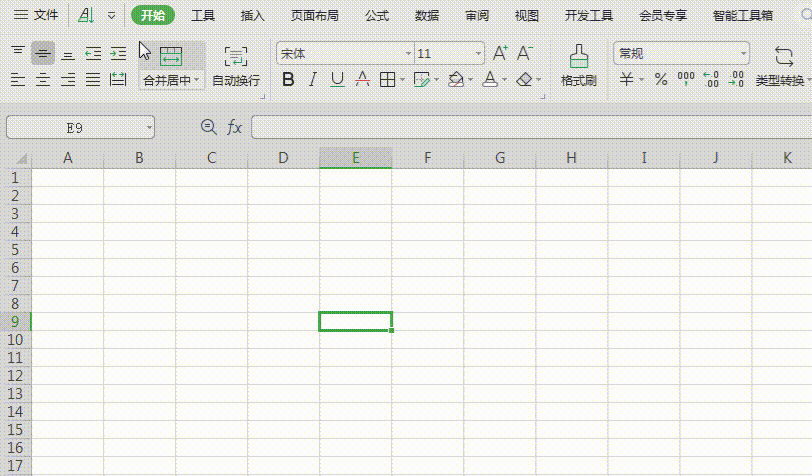812x476 pixels.
Task: Open the 插入 tab
Action: click(x=253, y=16)
